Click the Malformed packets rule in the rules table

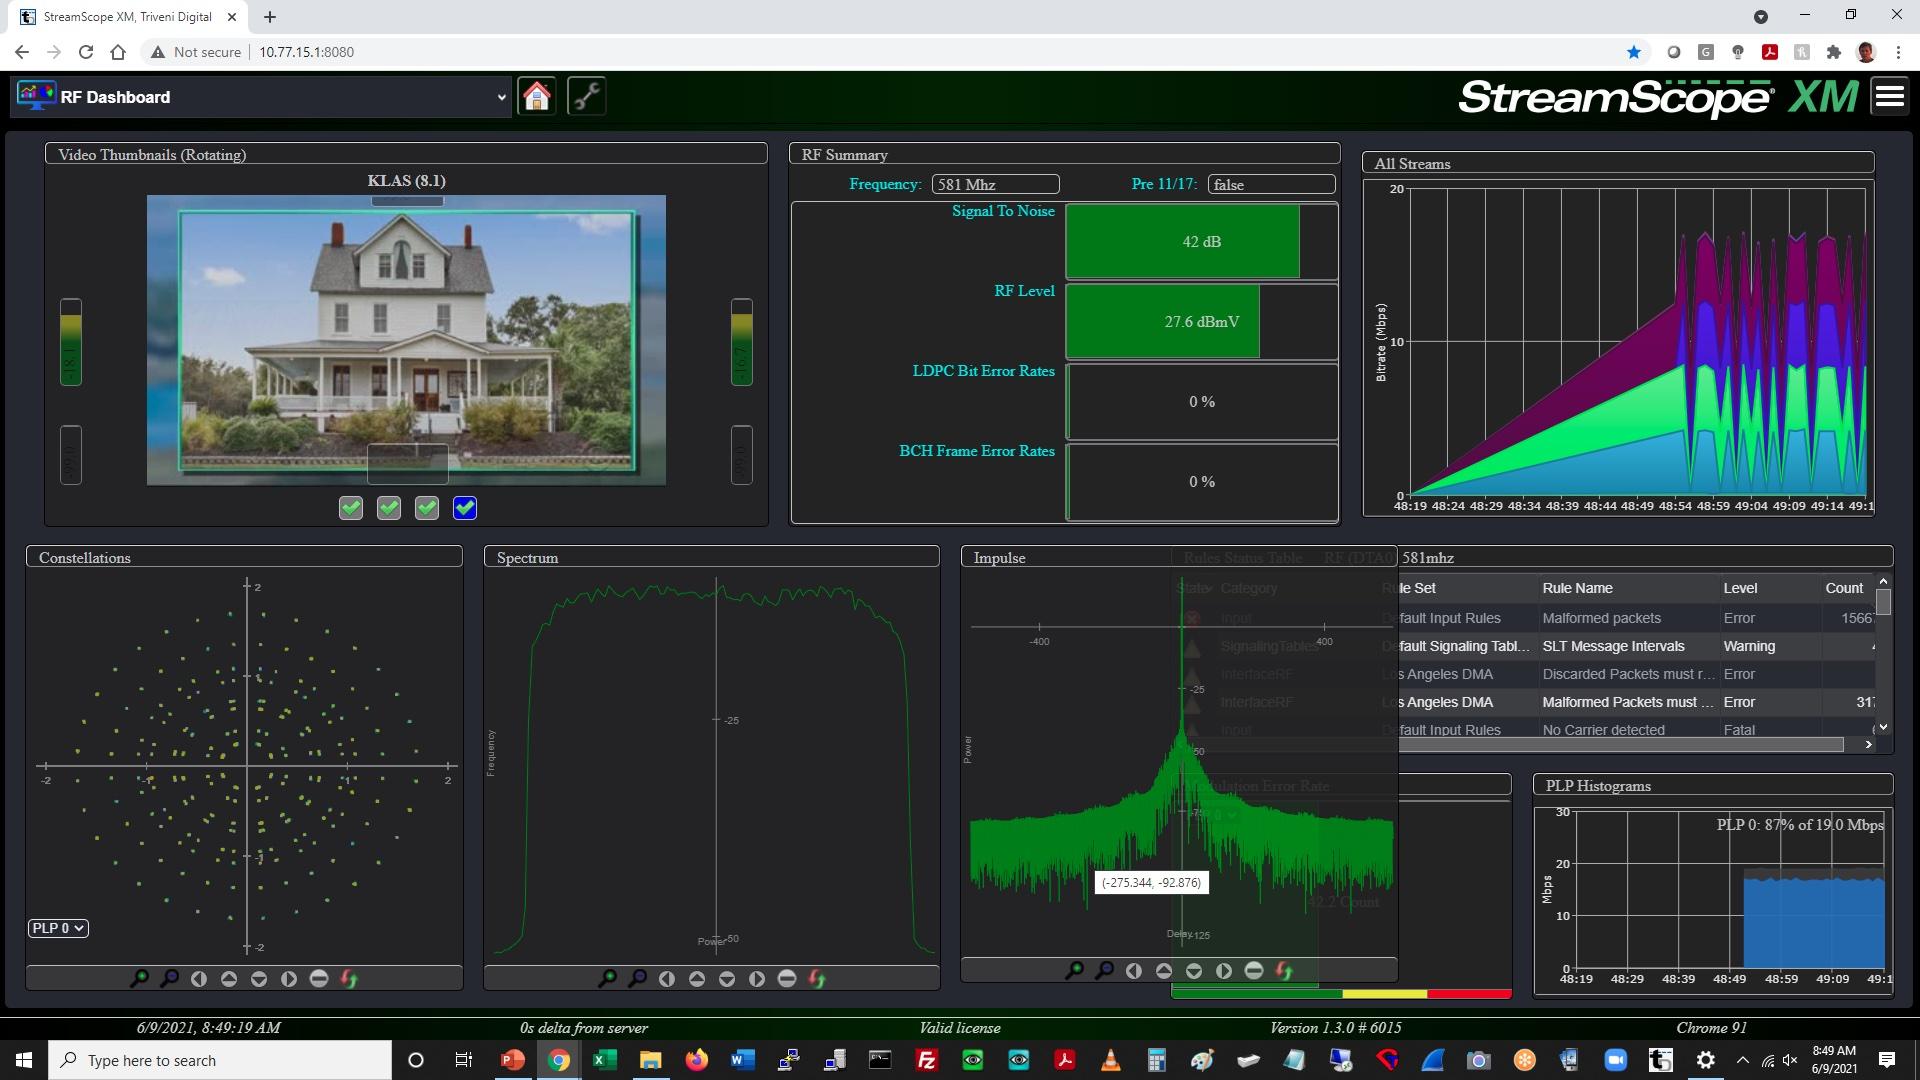[x=1601, y=618]
